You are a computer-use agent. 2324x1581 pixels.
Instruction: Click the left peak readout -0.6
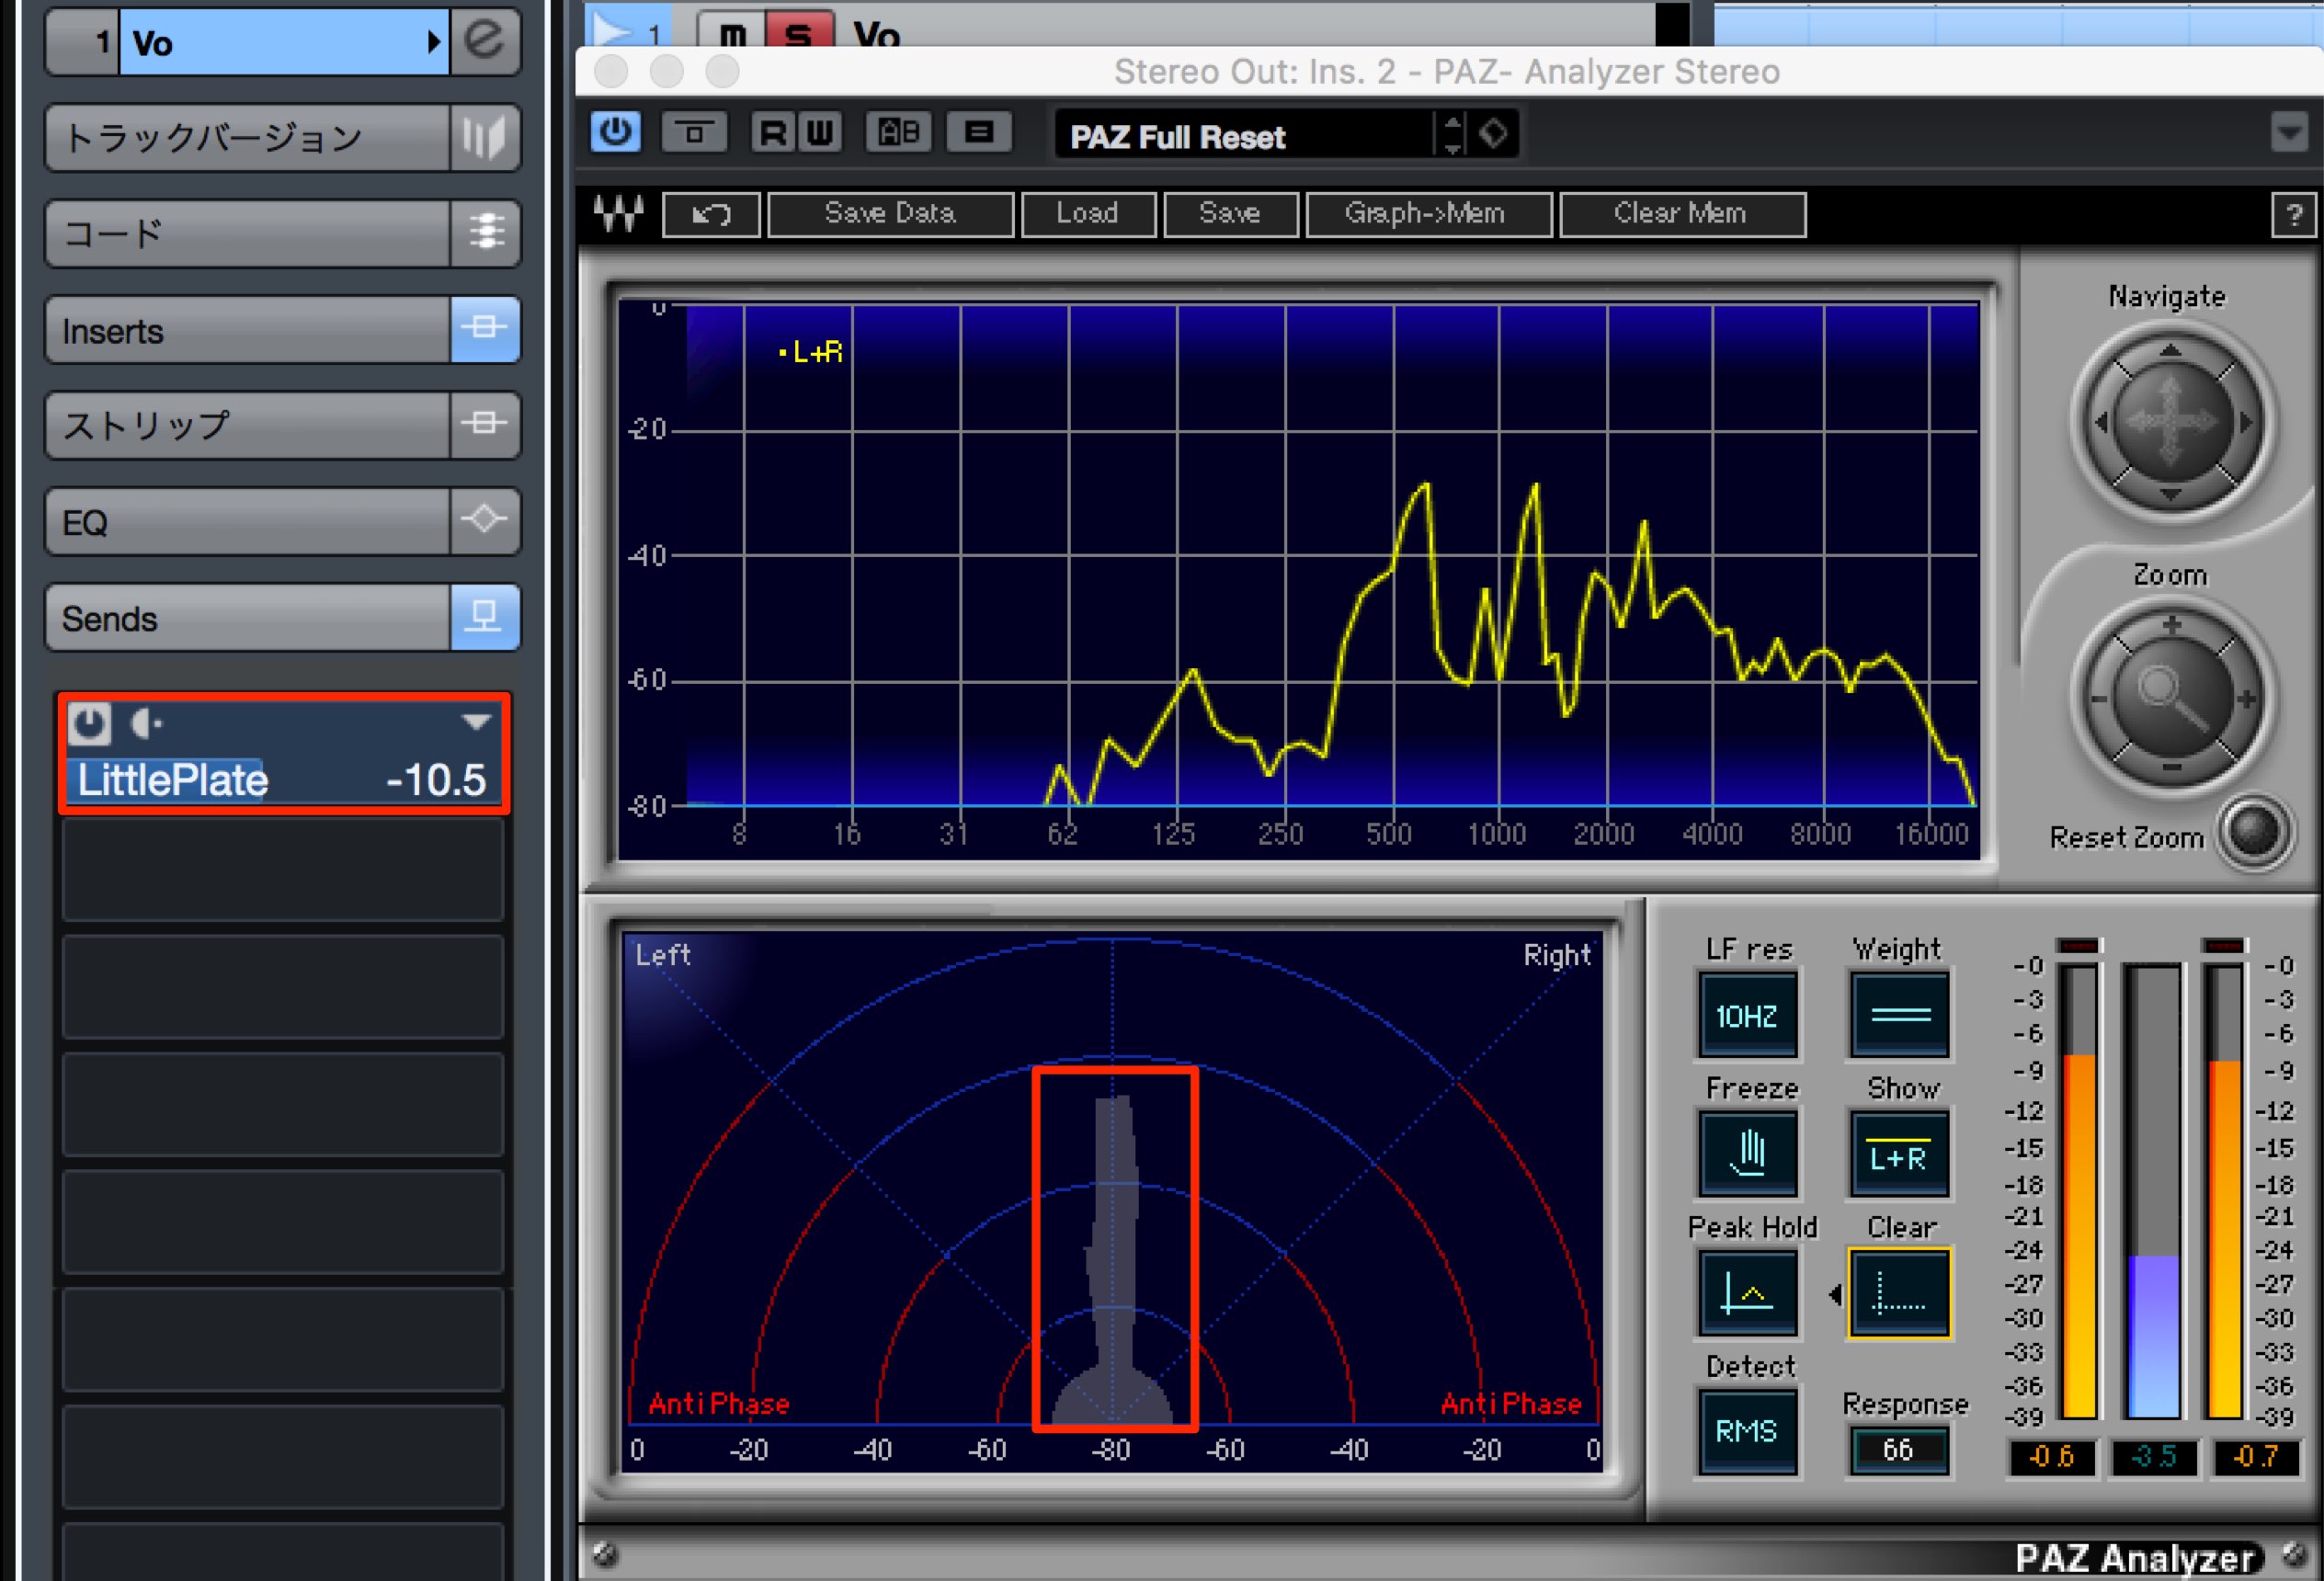2052,1457
